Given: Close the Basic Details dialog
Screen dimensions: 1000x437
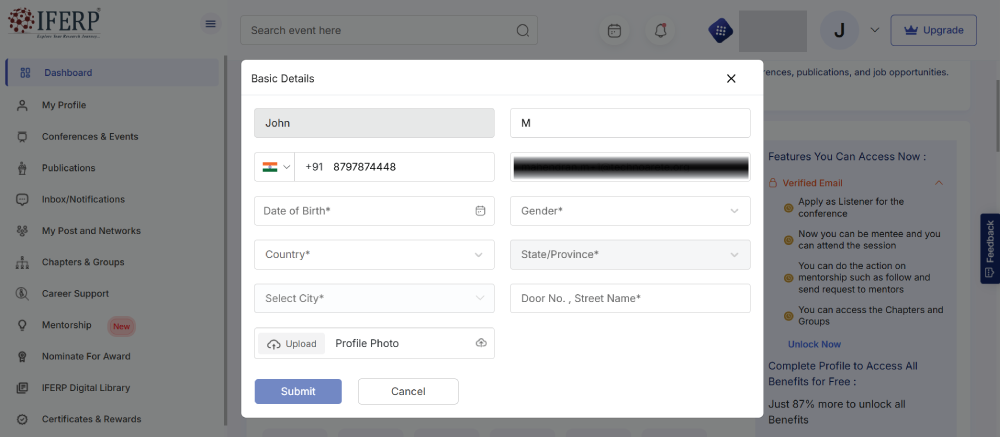Looking at the screenshot, I should pyautogui.click(x=731, y=78).
